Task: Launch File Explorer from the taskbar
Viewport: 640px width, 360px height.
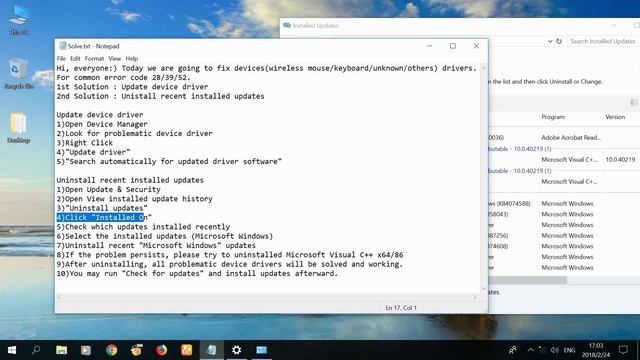Action: coord(62,350)
